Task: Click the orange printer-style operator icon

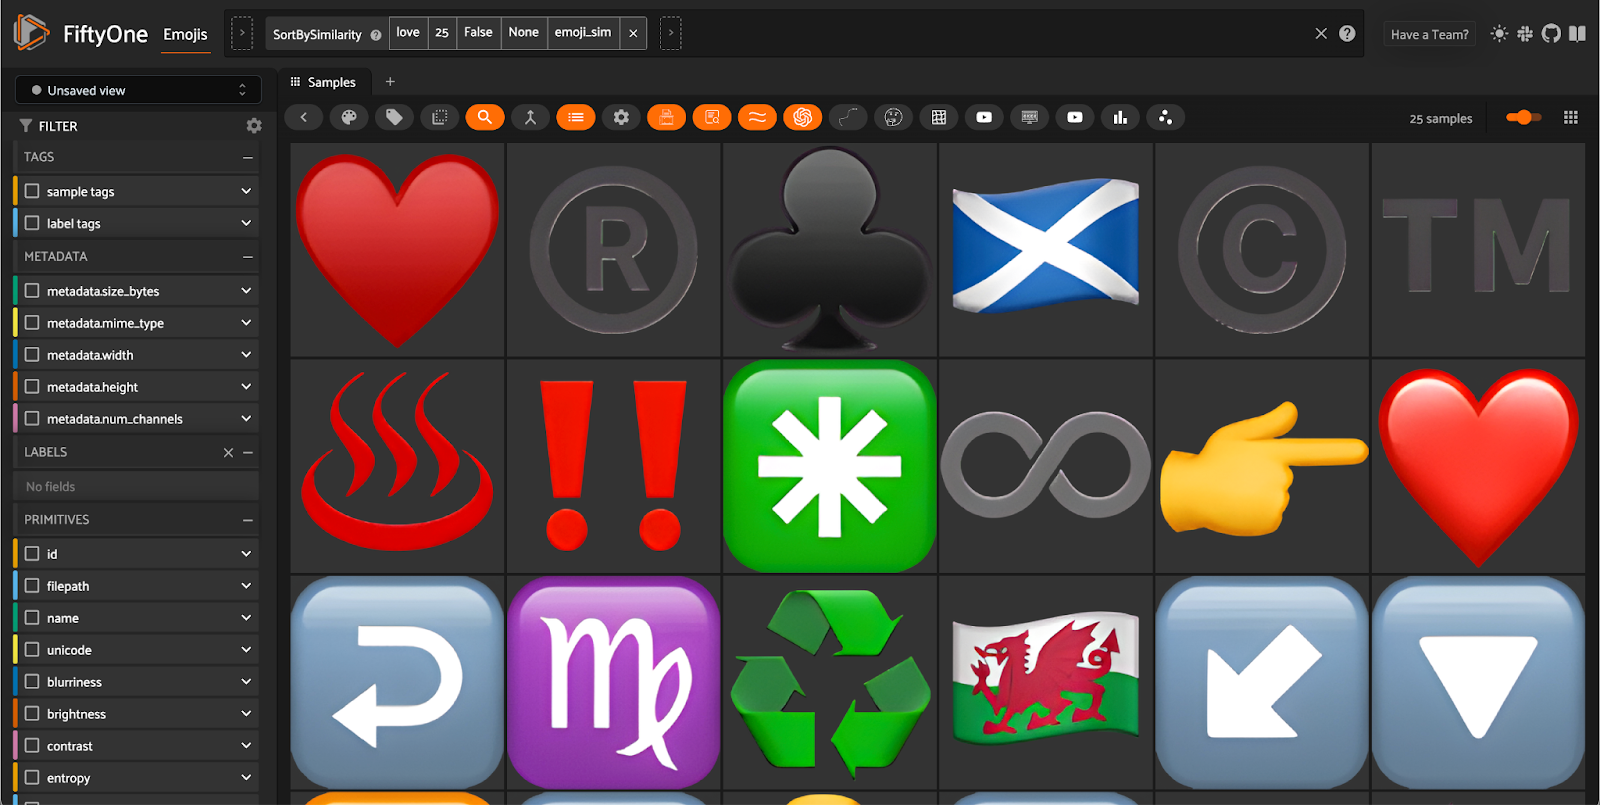Action: [x=666, y=117]
